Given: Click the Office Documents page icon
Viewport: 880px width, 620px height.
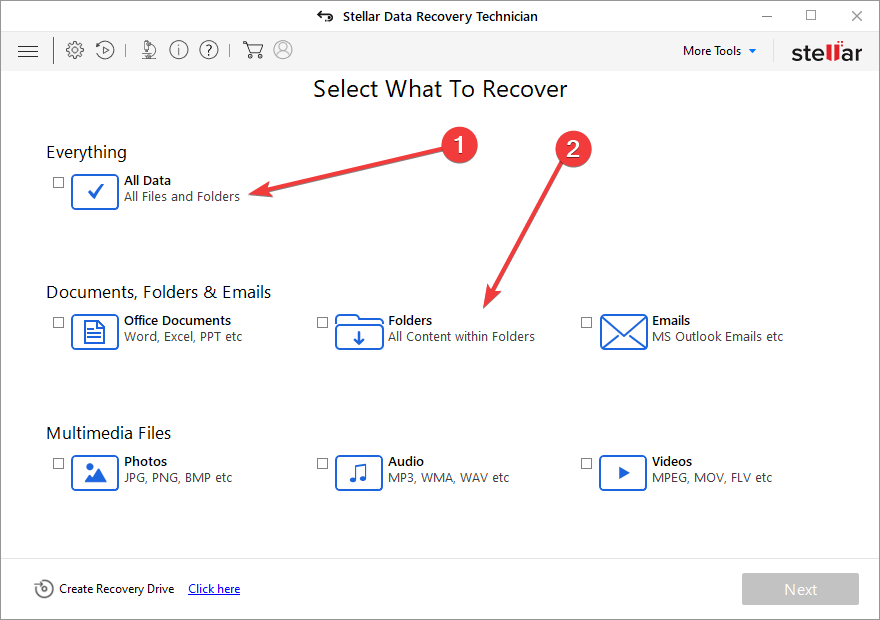Looking at the screenshot, I should point(95,332).
